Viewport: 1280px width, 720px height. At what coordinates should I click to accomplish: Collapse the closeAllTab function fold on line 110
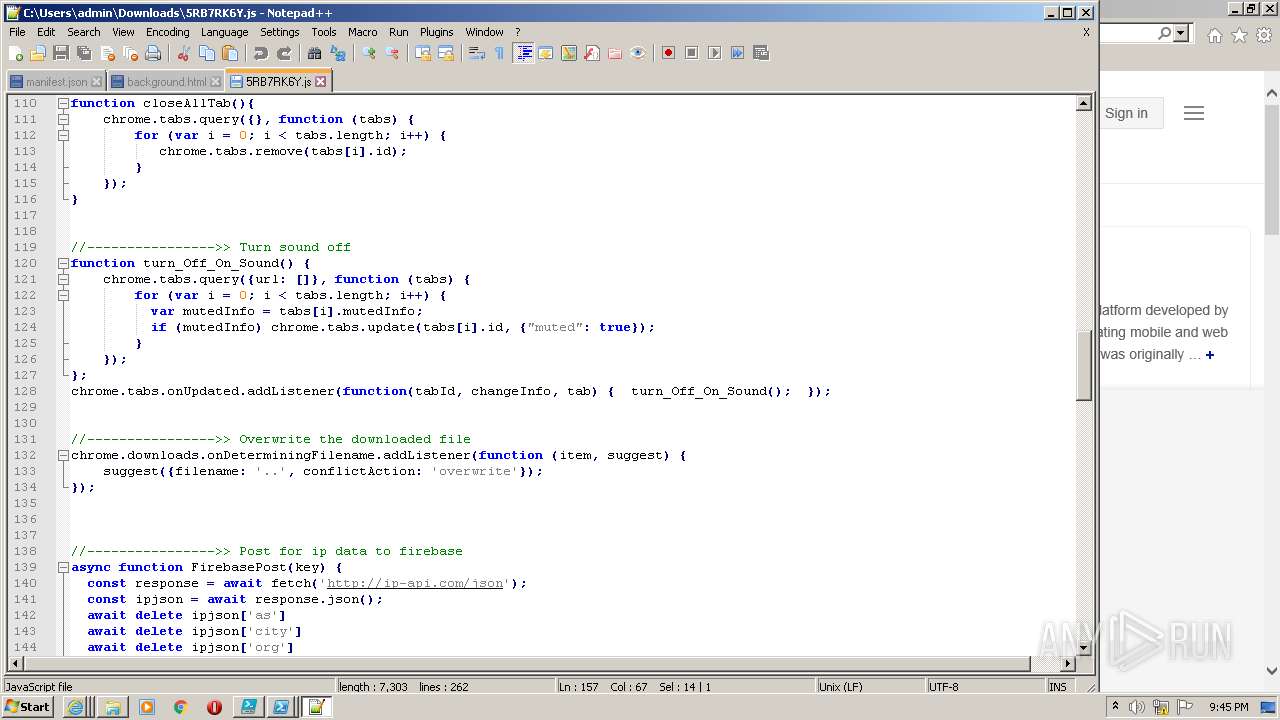tap(63, 103)
